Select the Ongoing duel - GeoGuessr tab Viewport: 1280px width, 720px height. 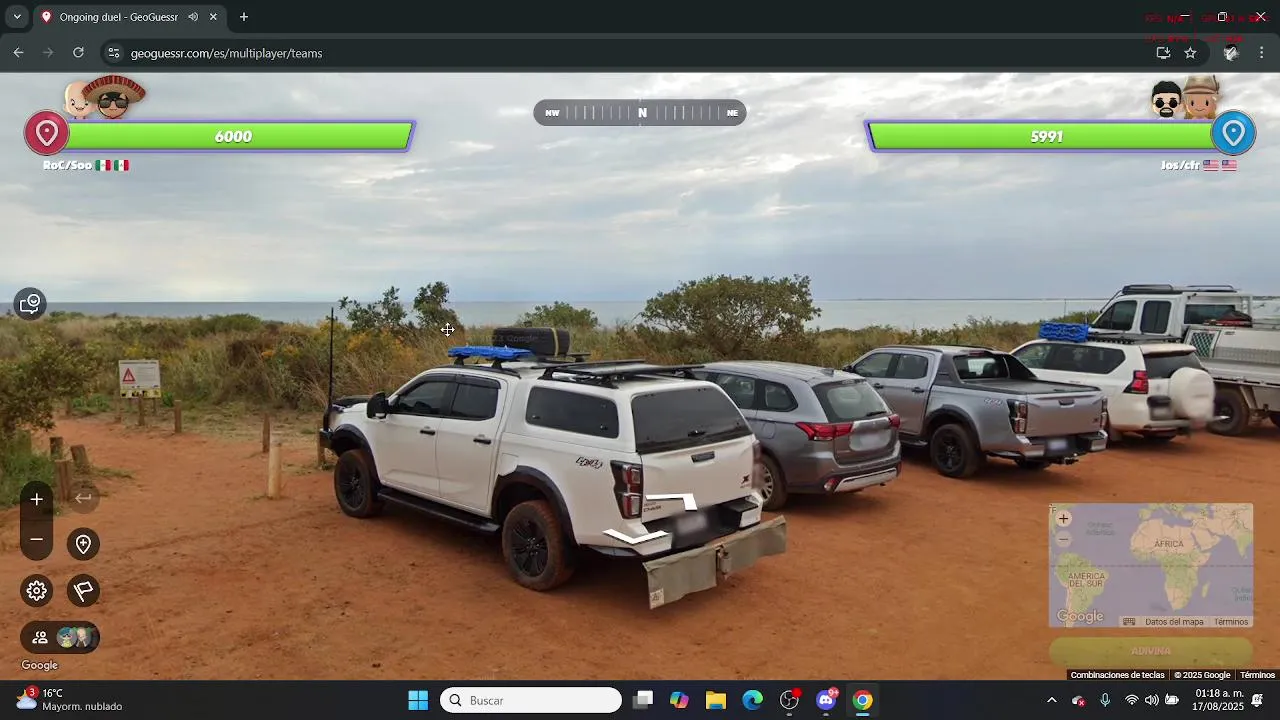[x=129, y=17]
